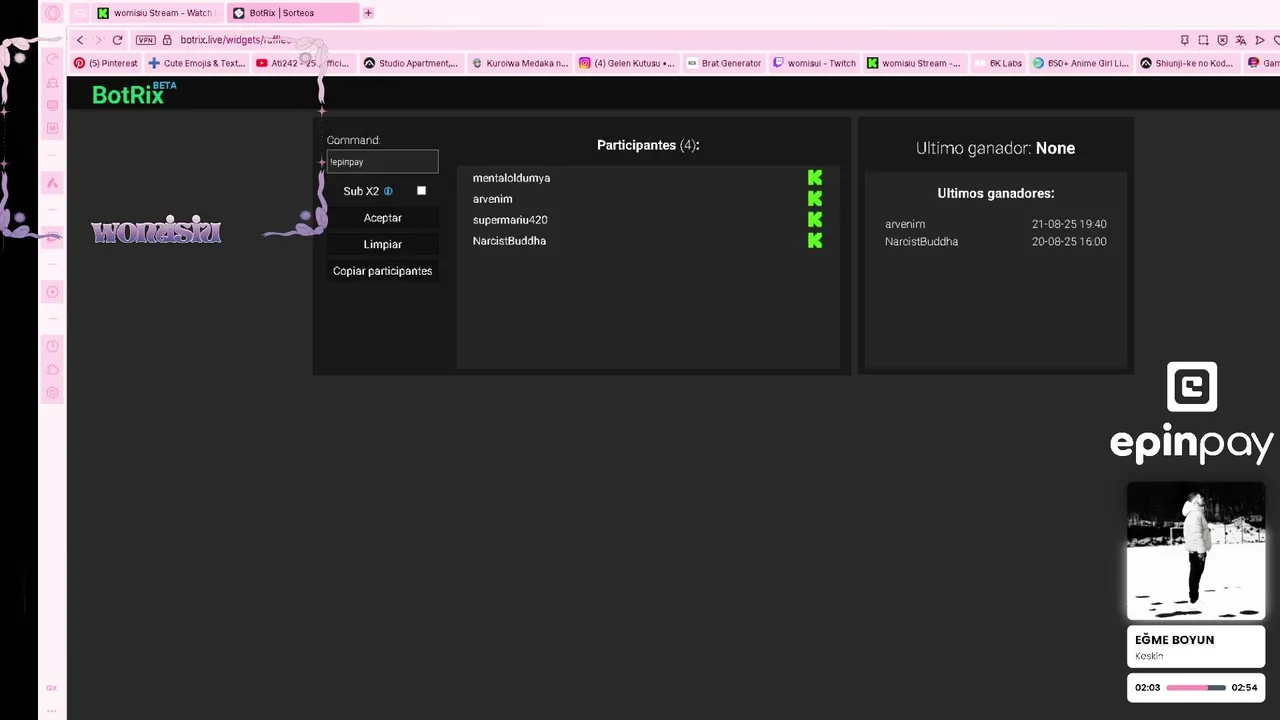Go back with the browser back arrow
Image resolution: width=1280 pixels, height=720 pixels.
coord(80,40)
